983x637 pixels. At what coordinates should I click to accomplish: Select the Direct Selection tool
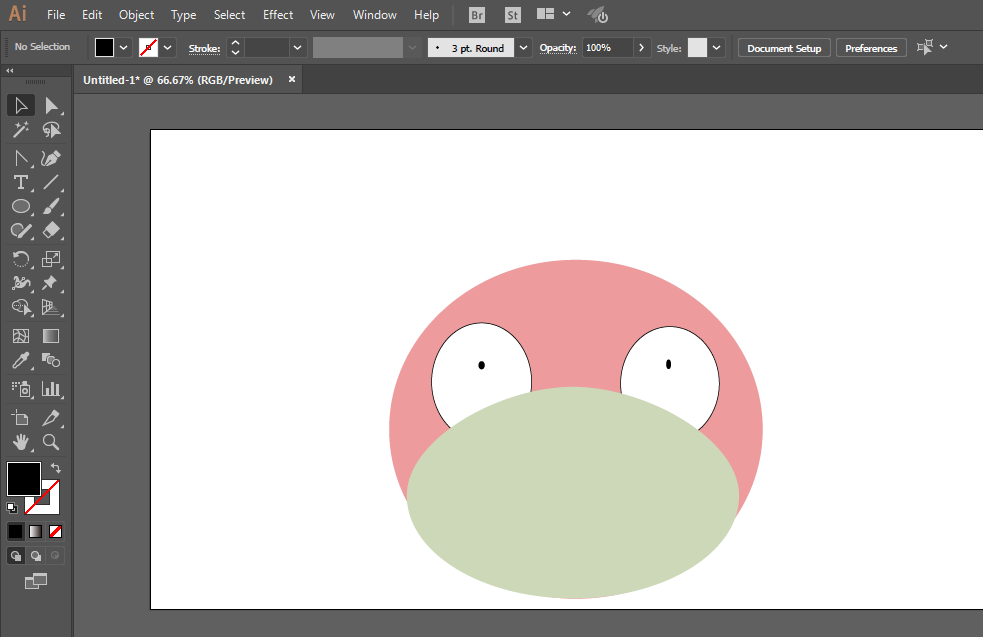point(51,106)
